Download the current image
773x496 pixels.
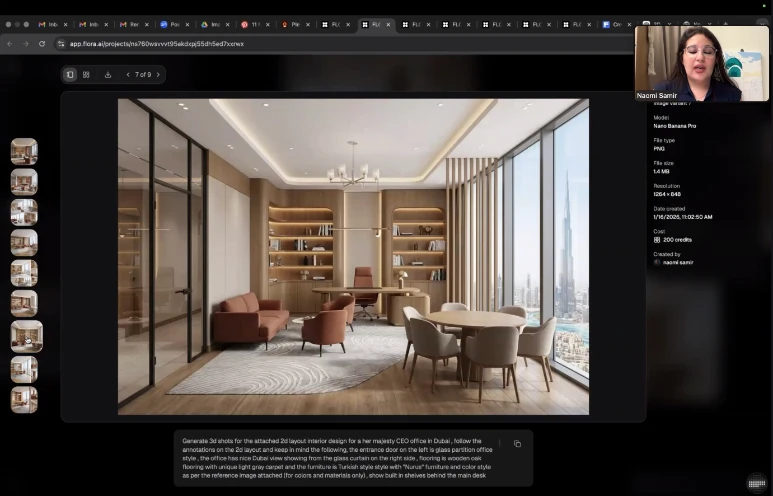pos(108,74)
